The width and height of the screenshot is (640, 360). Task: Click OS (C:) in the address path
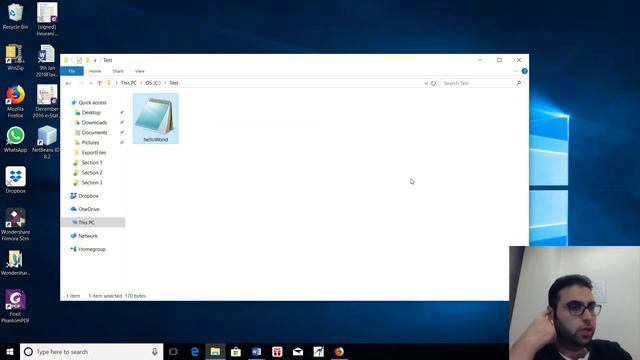[153, 83]
